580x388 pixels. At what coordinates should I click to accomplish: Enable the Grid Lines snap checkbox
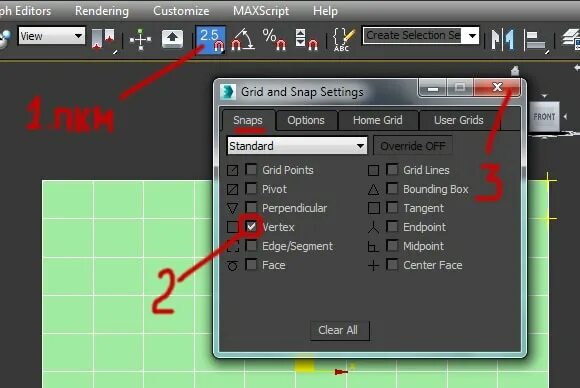(392, 170)
